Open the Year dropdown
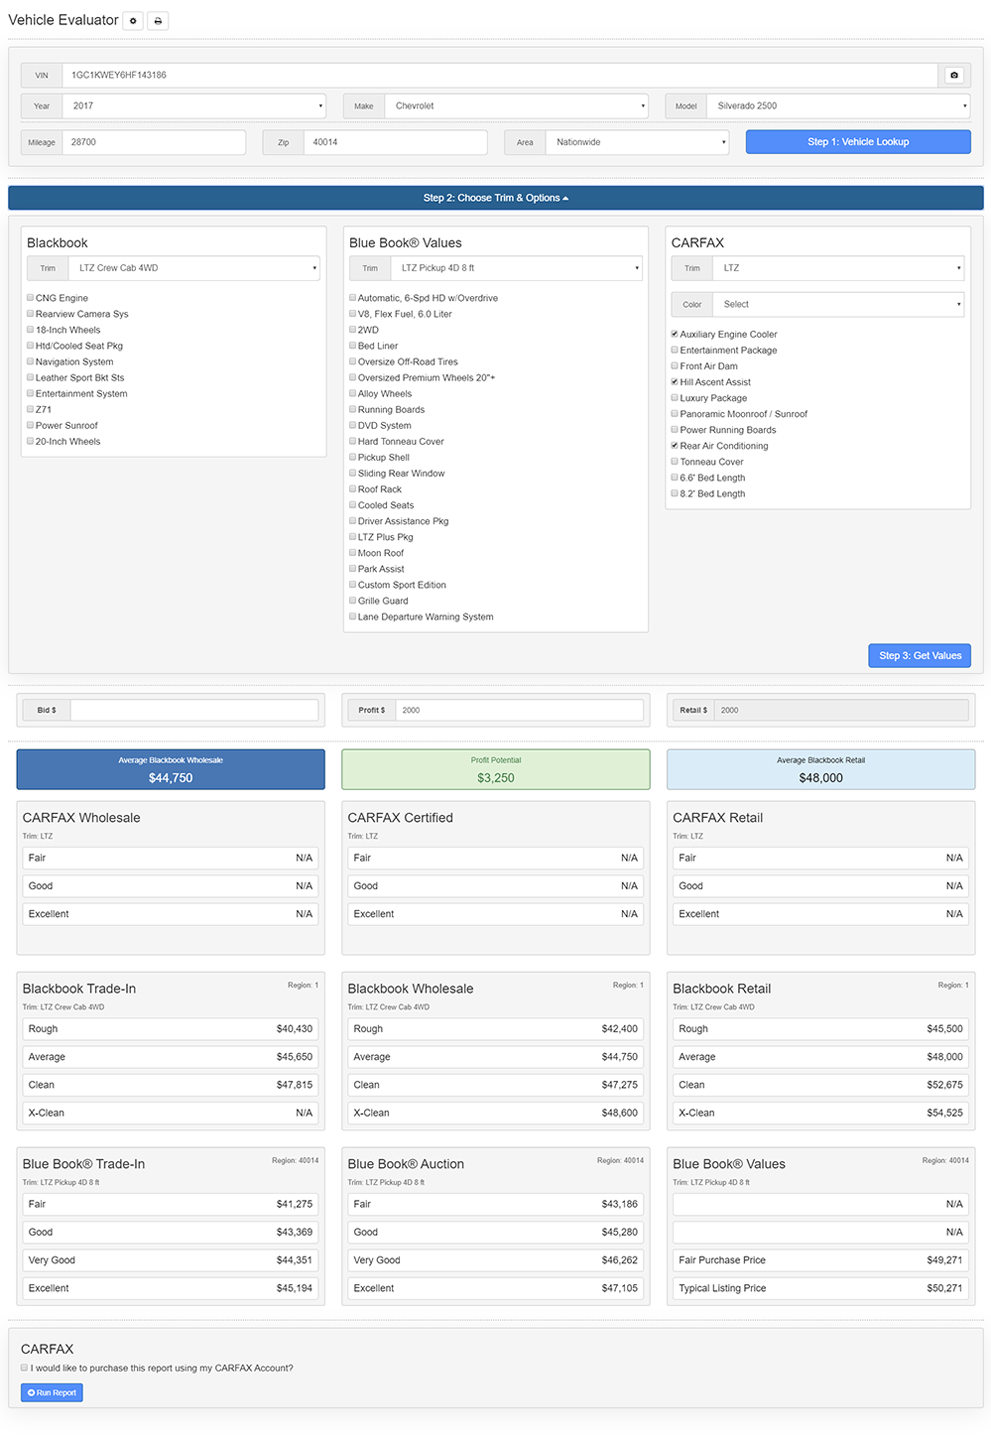The height and width of the screenshot is (1438, 991). coord(194,106)
